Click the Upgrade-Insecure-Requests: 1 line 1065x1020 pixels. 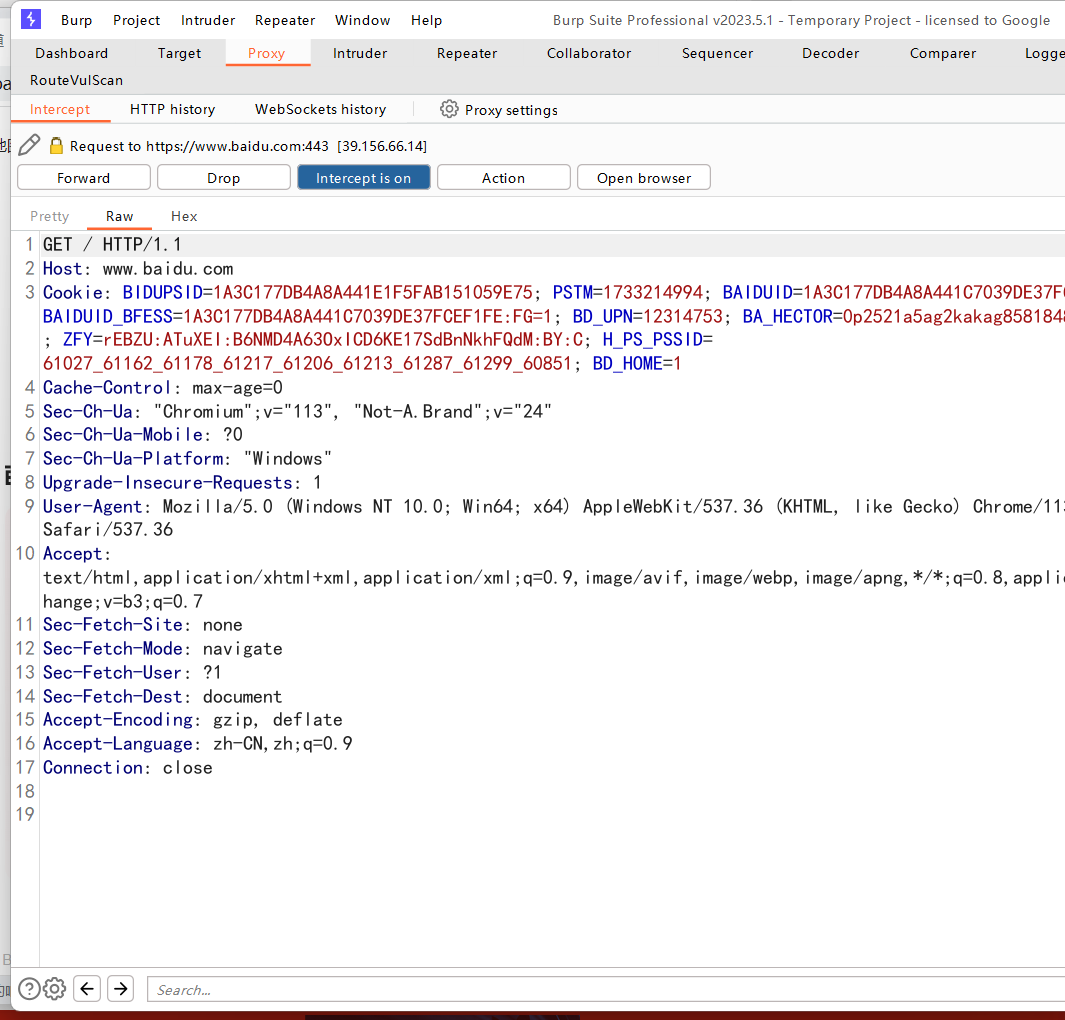[182, 483]
